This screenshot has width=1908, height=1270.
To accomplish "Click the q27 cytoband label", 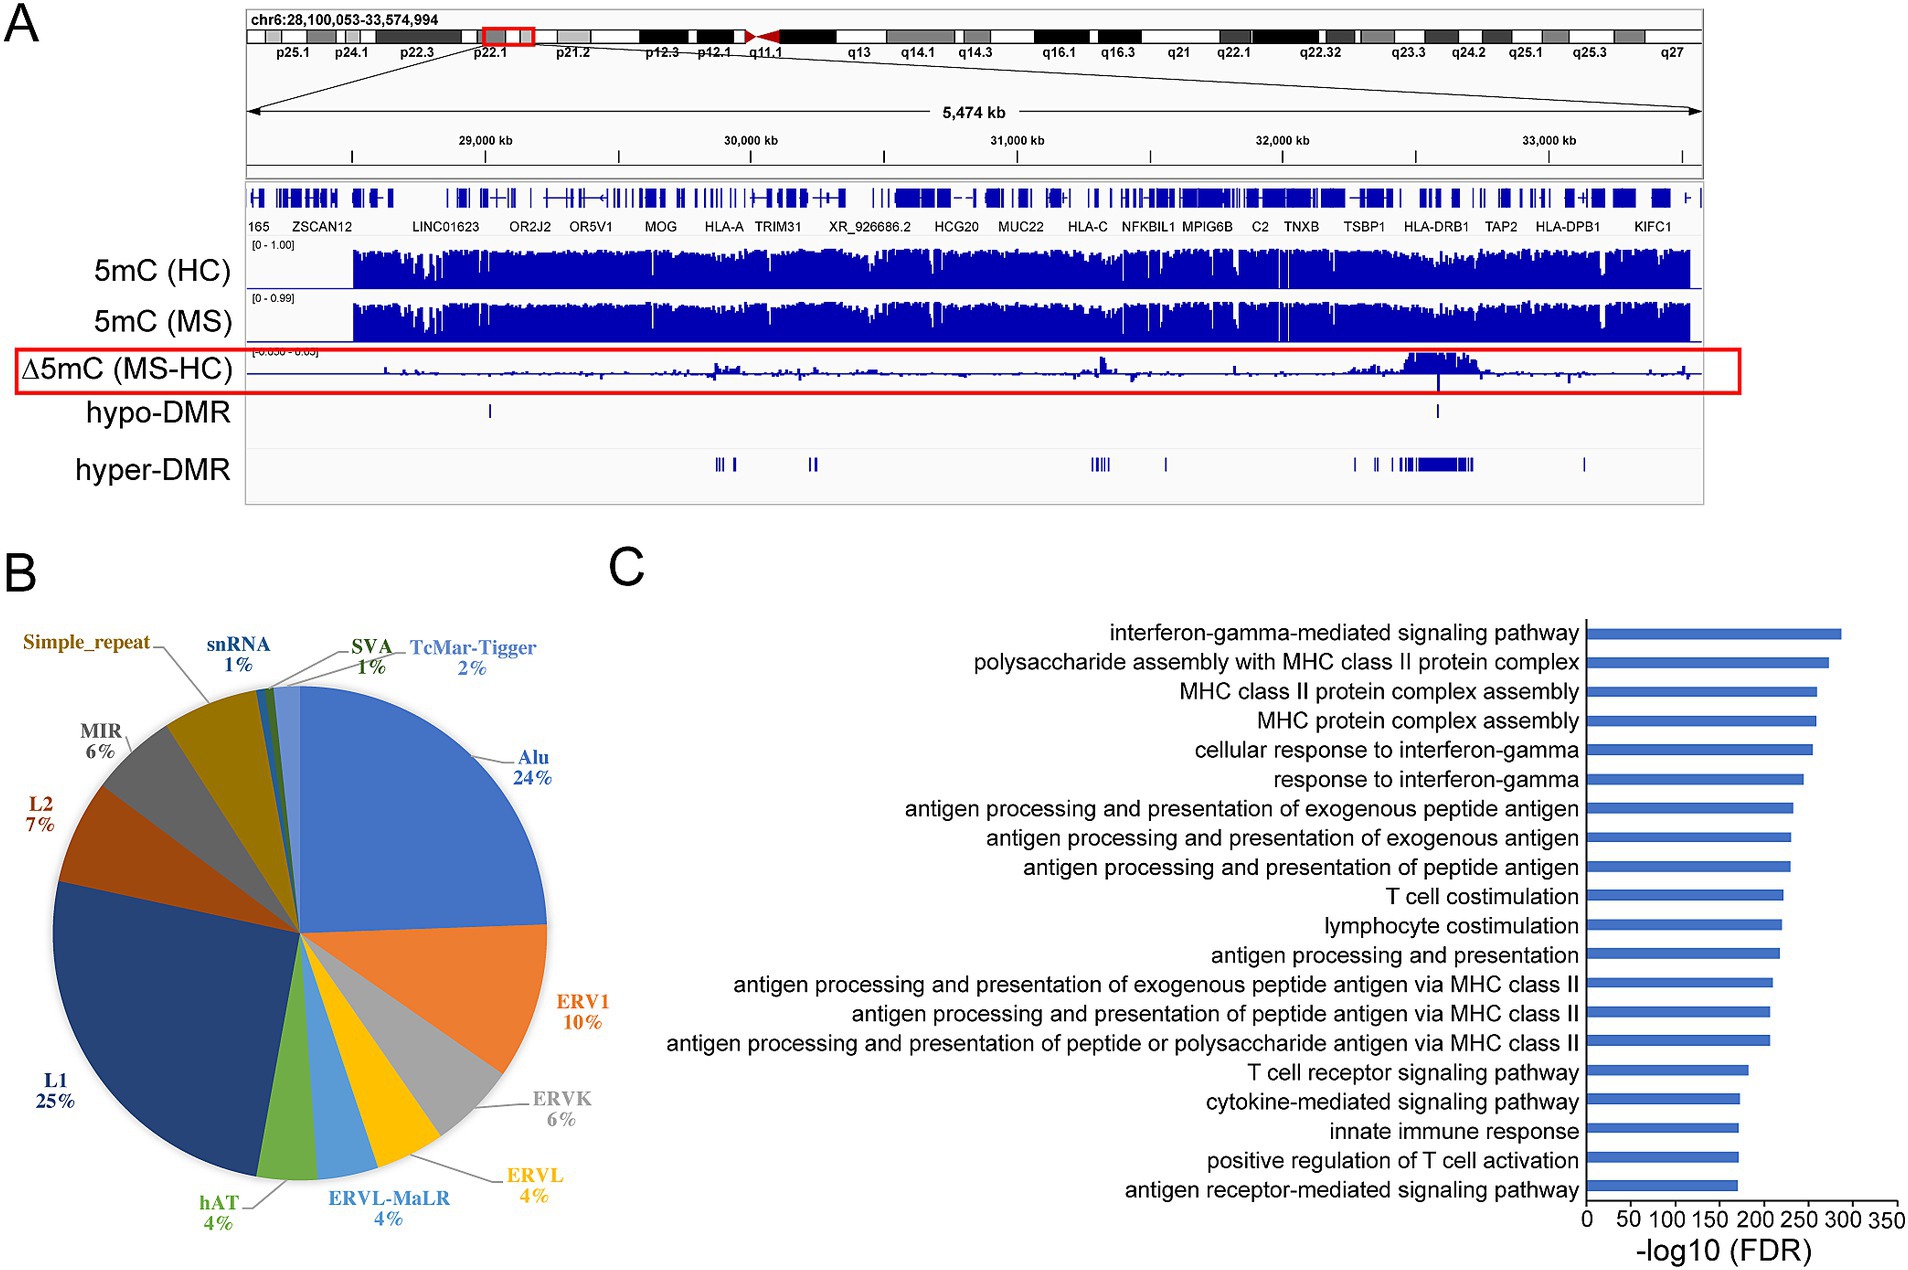I will point(1671,53).
